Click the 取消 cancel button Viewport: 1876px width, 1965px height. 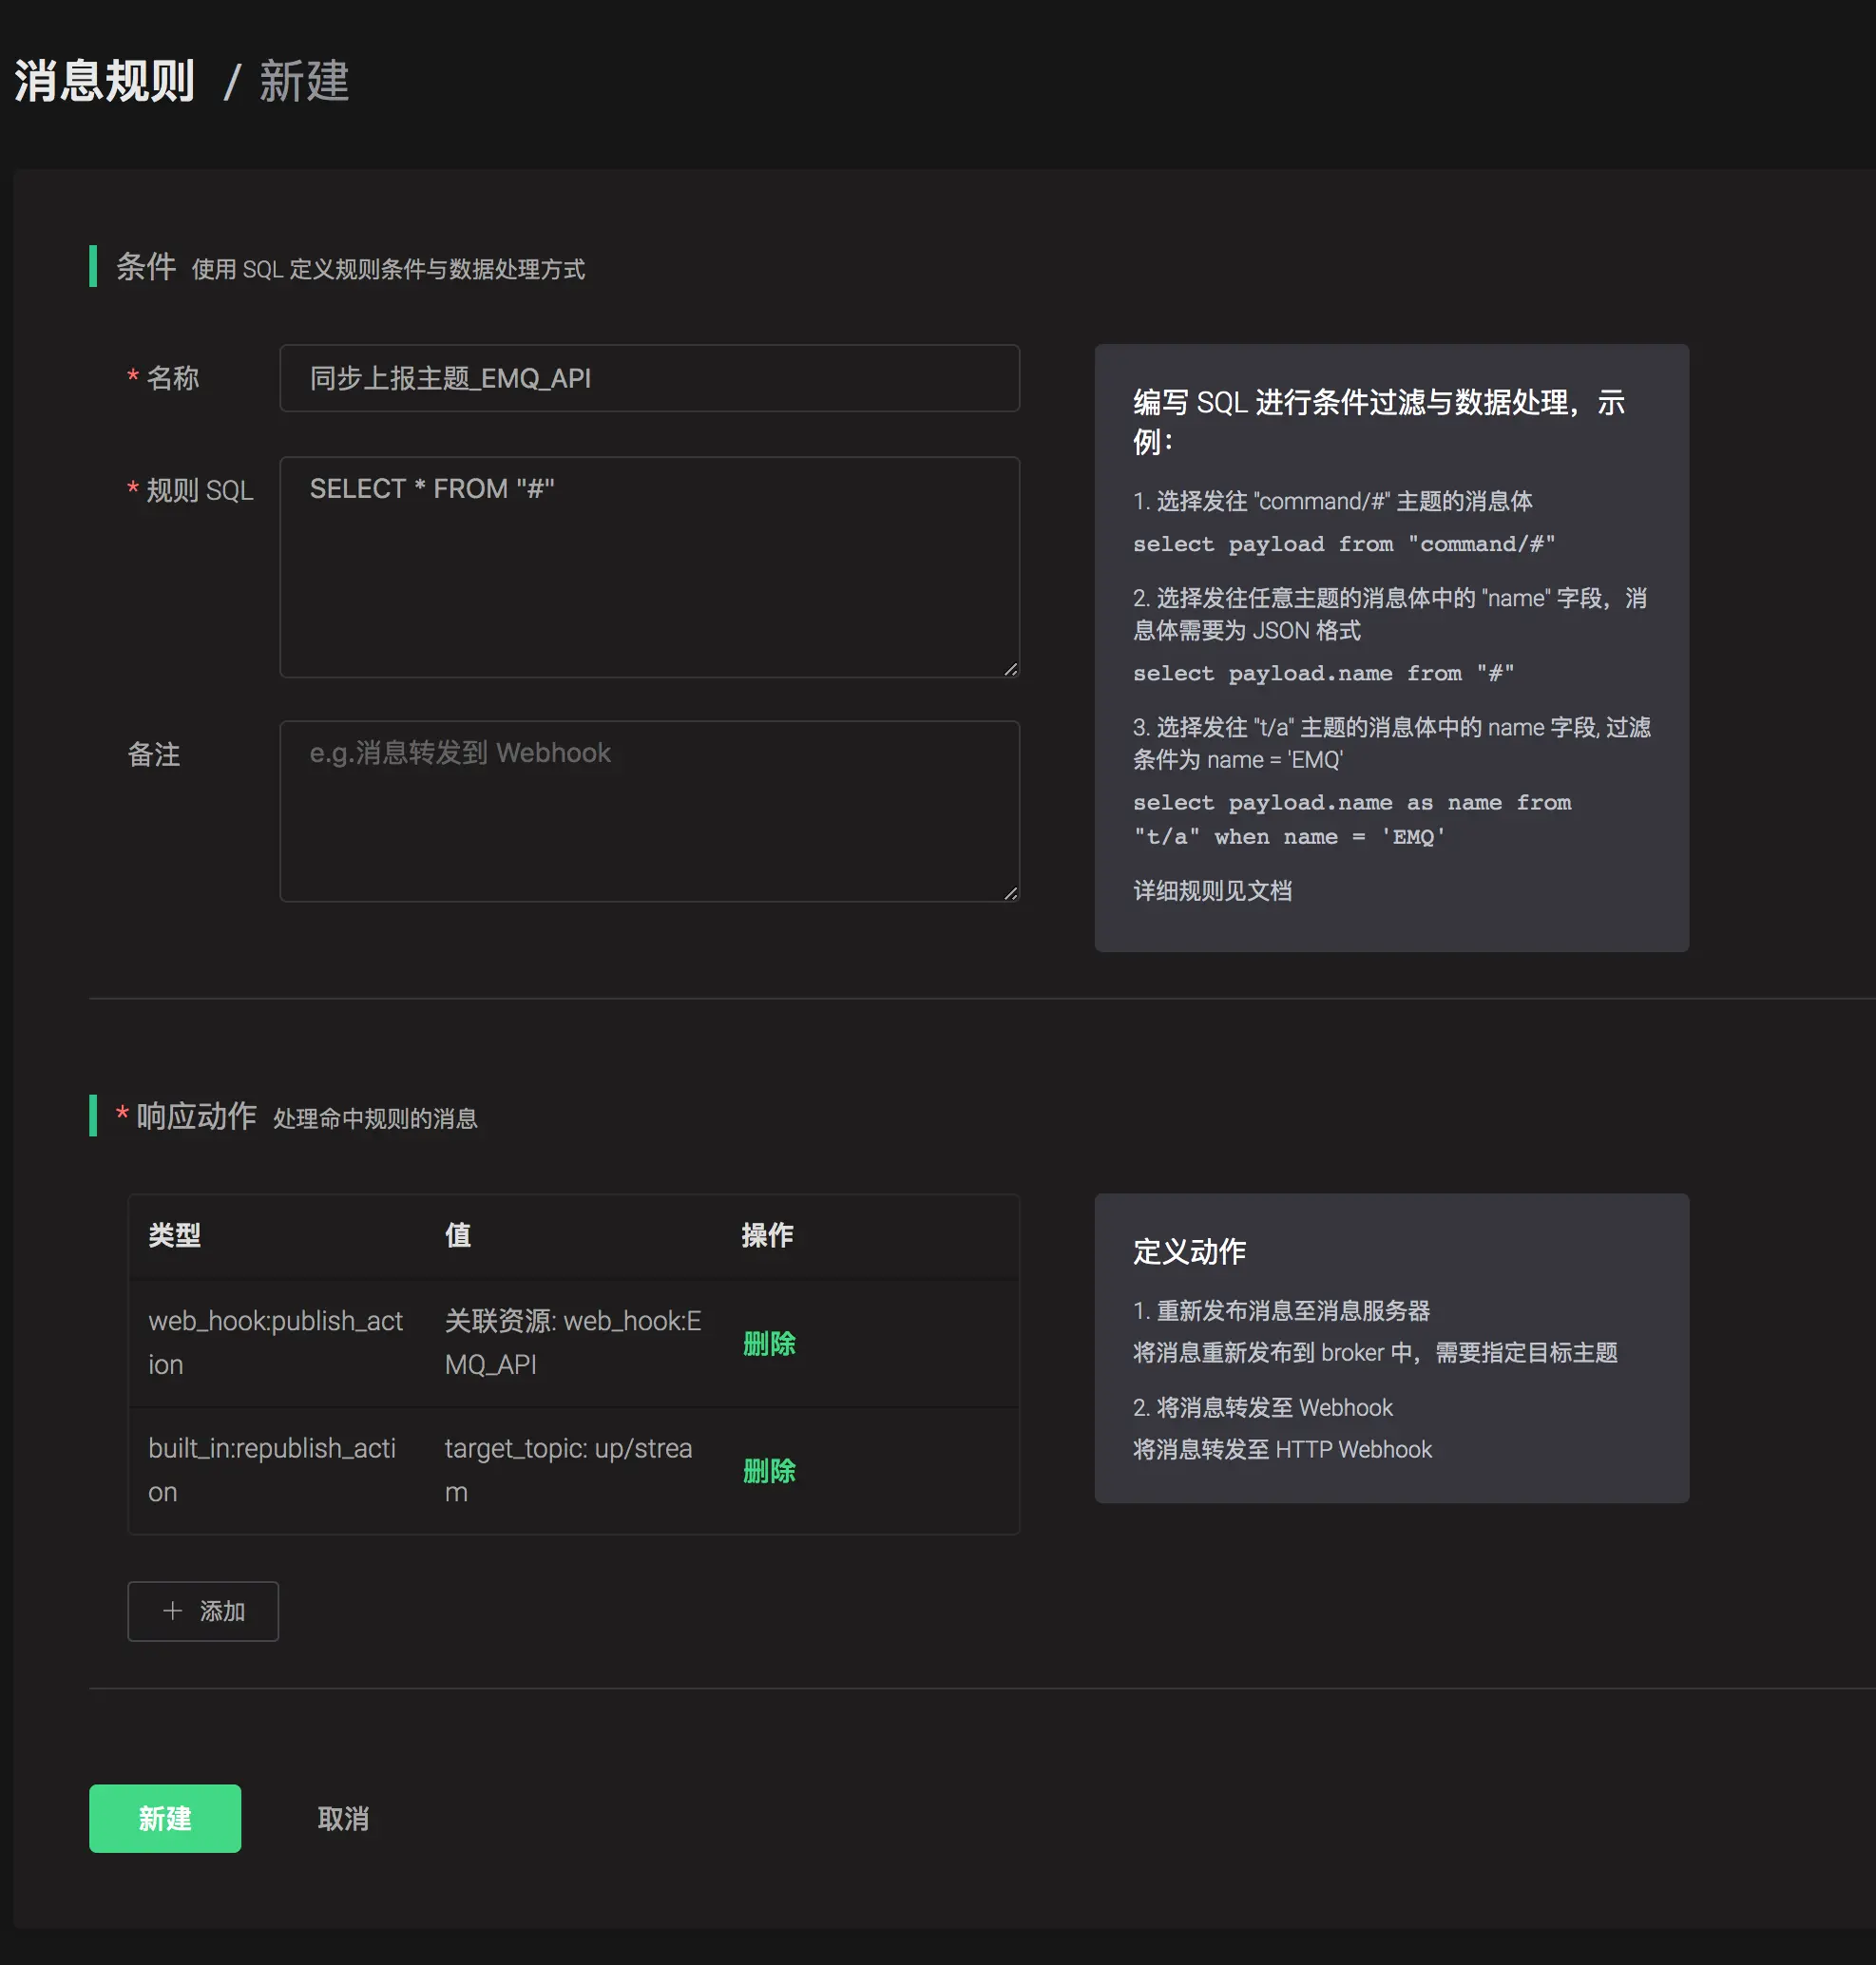coord(343,1818)
